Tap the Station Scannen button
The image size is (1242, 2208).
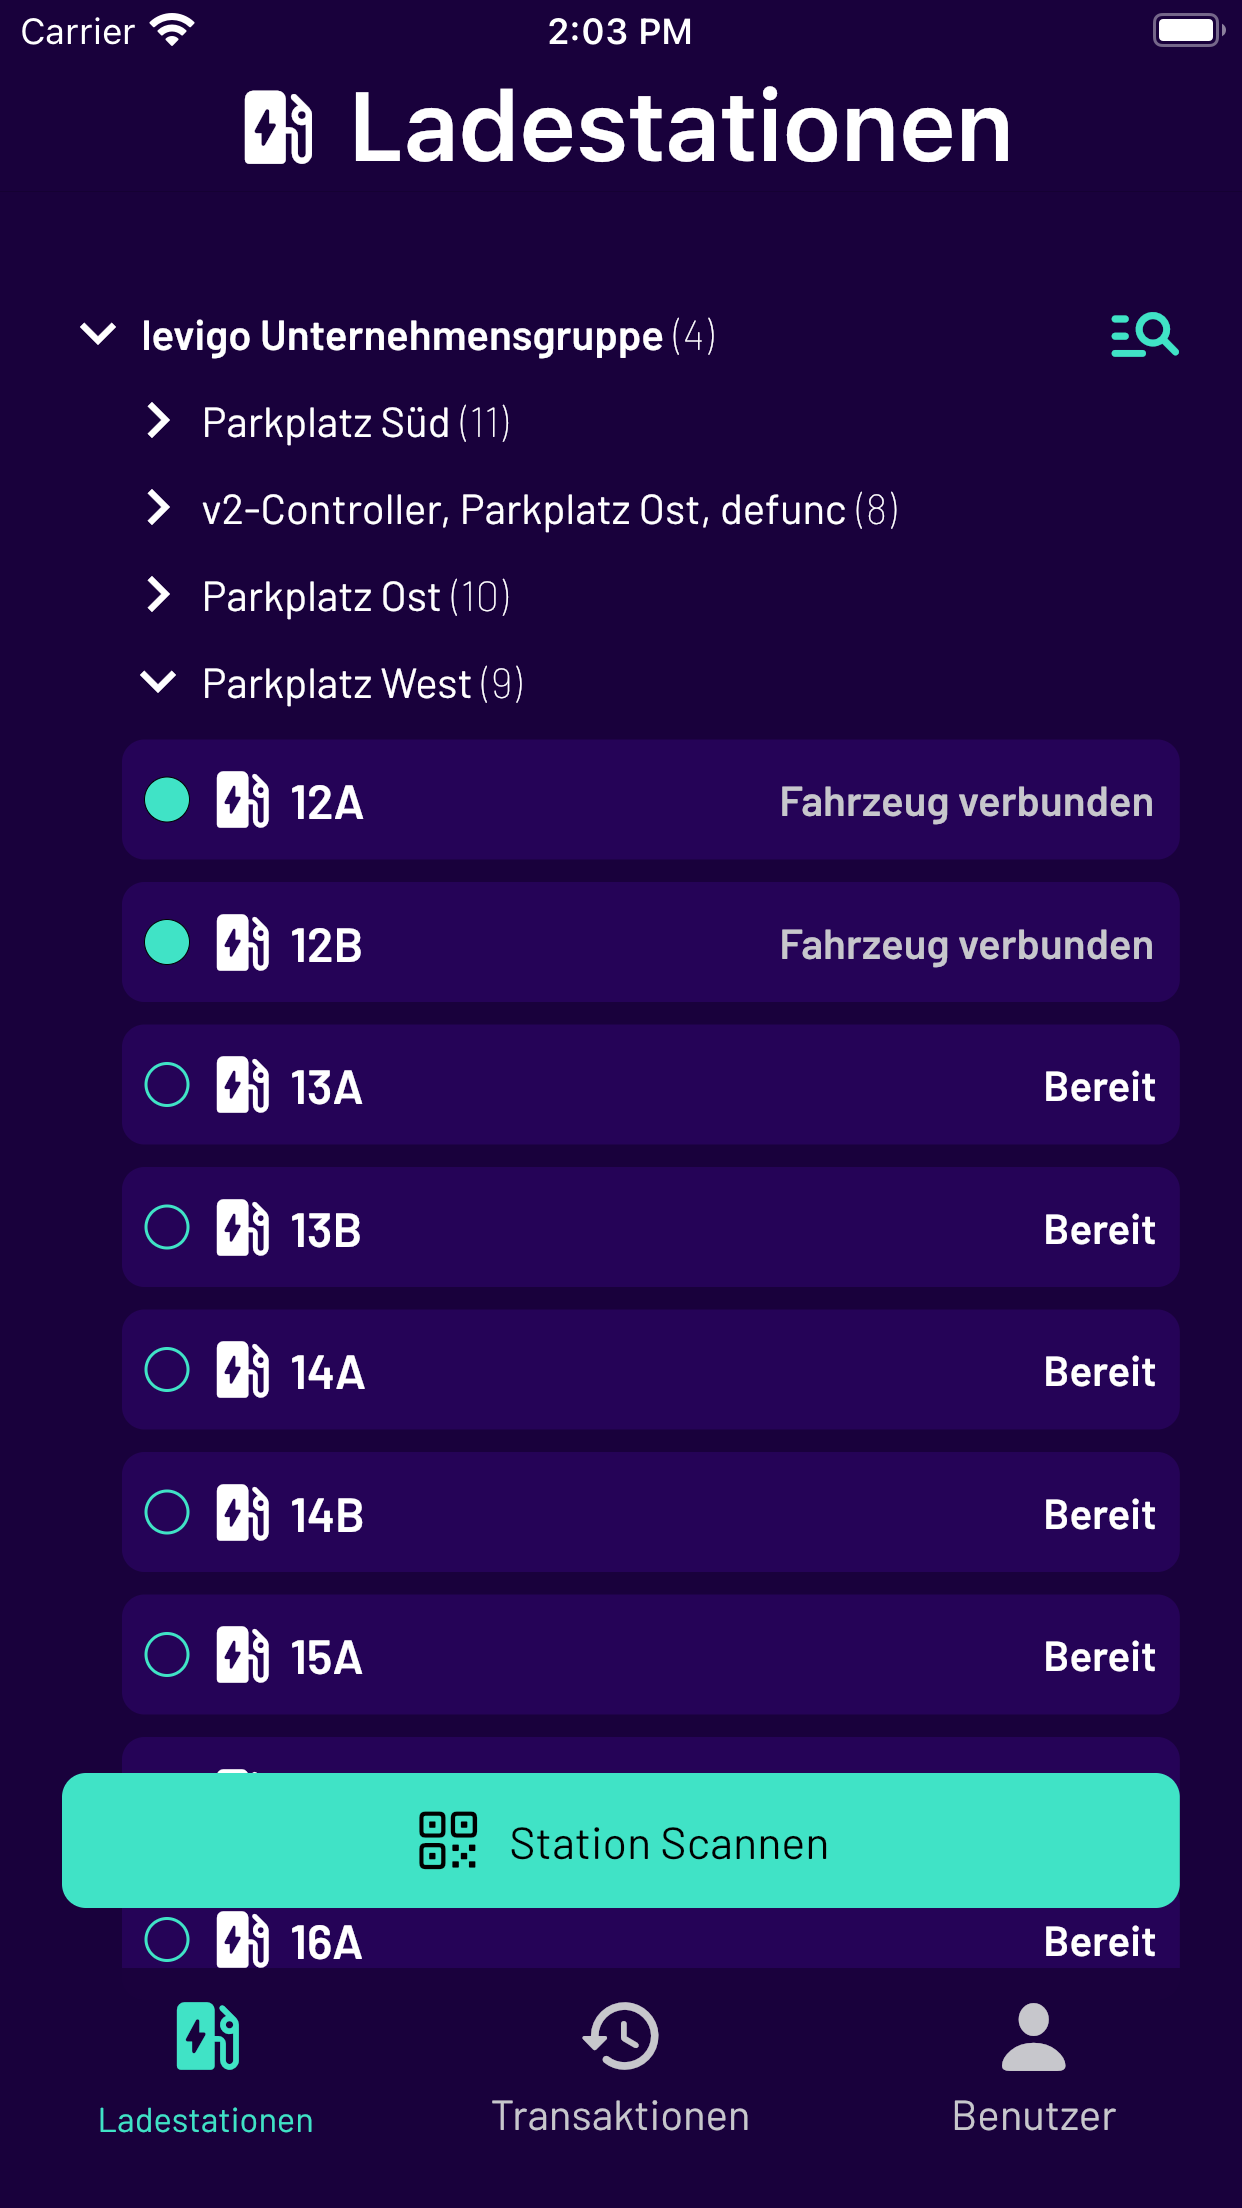click(x=621, y=1840)
